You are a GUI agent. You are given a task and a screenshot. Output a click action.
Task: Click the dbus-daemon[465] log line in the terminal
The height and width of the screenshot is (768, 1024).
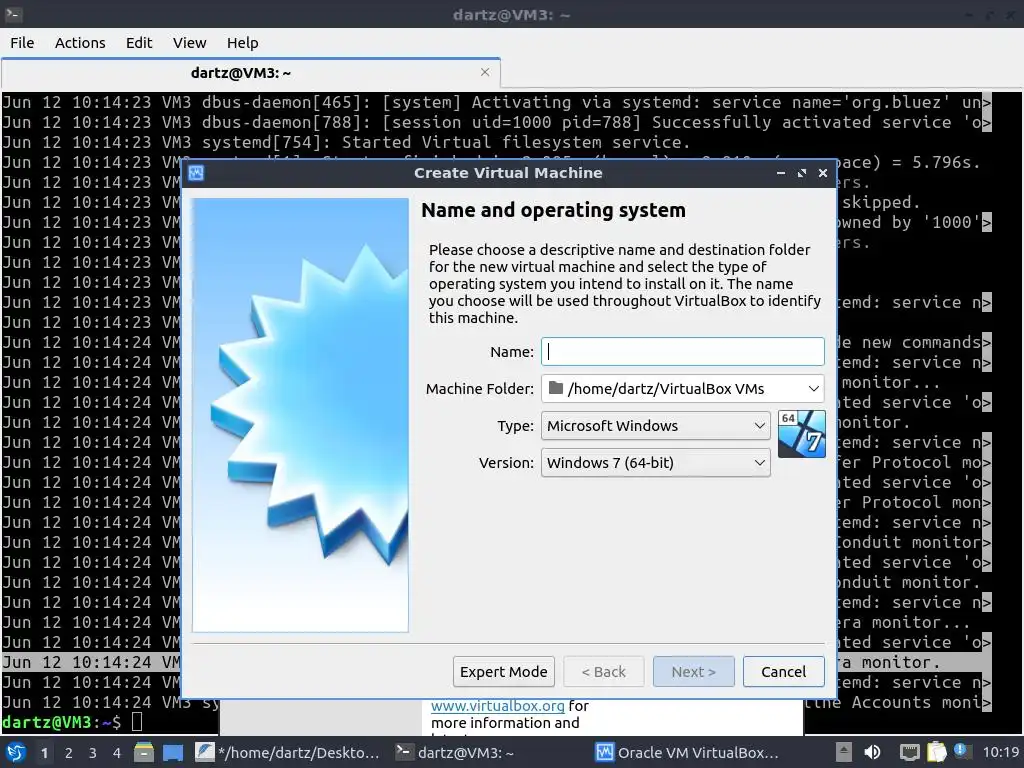[496, 102]
